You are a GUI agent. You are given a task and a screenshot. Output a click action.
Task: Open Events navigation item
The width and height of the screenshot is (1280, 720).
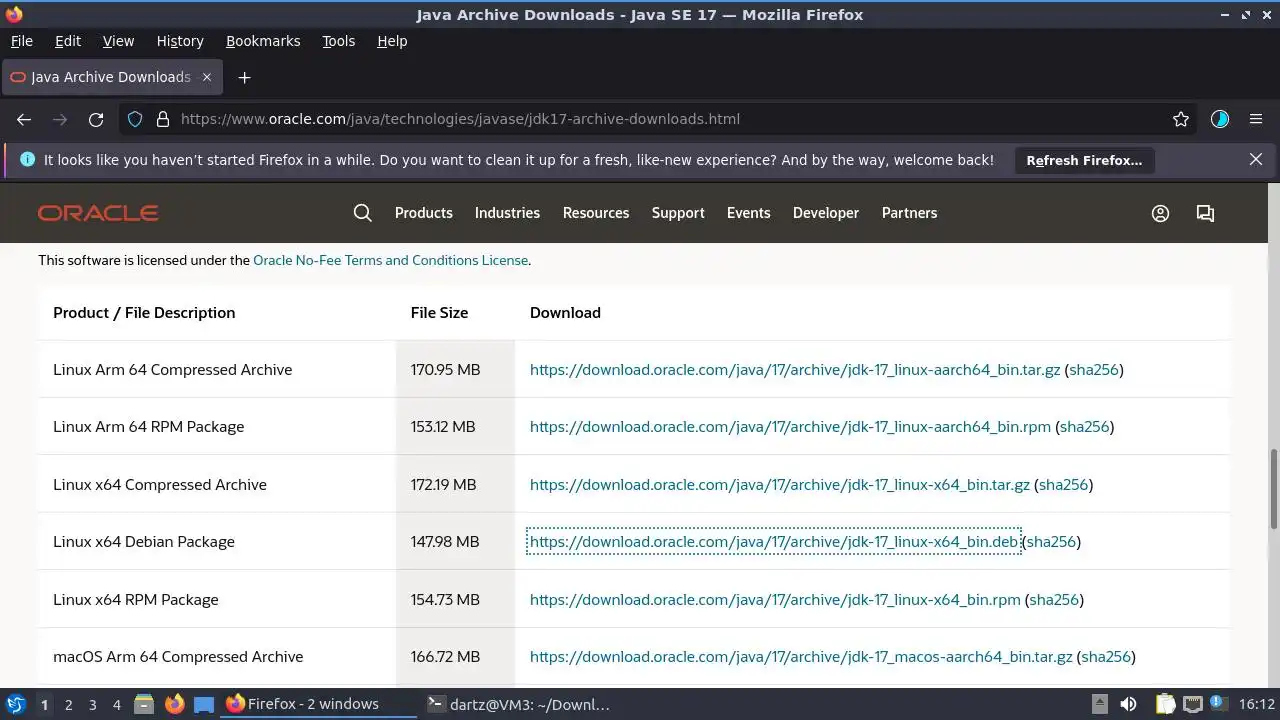749,213
